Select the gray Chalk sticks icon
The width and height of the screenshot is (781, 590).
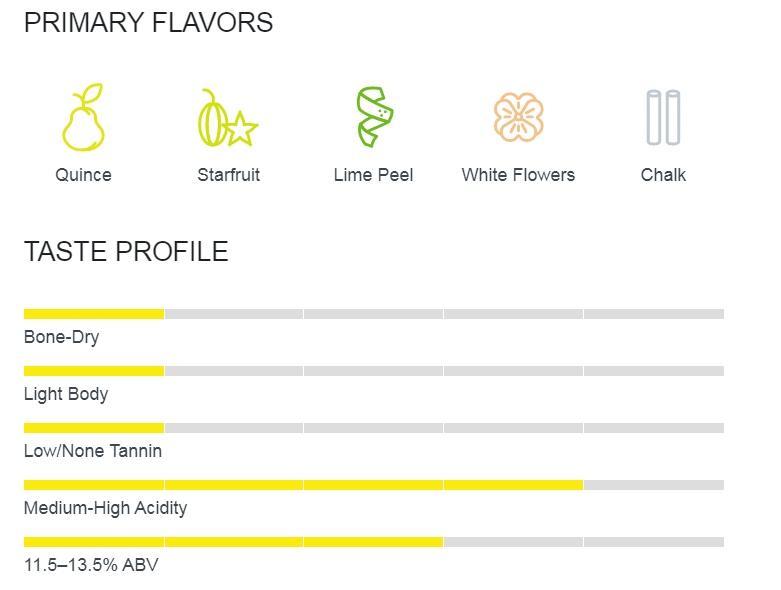click(x=663, y=118)
